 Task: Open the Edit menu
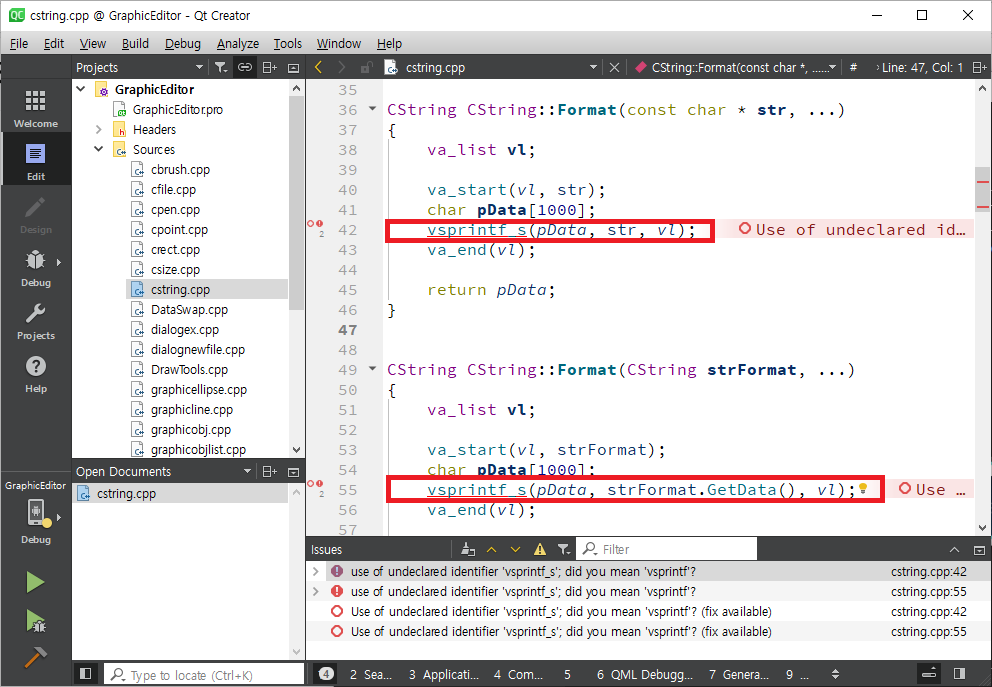point(54,44)
